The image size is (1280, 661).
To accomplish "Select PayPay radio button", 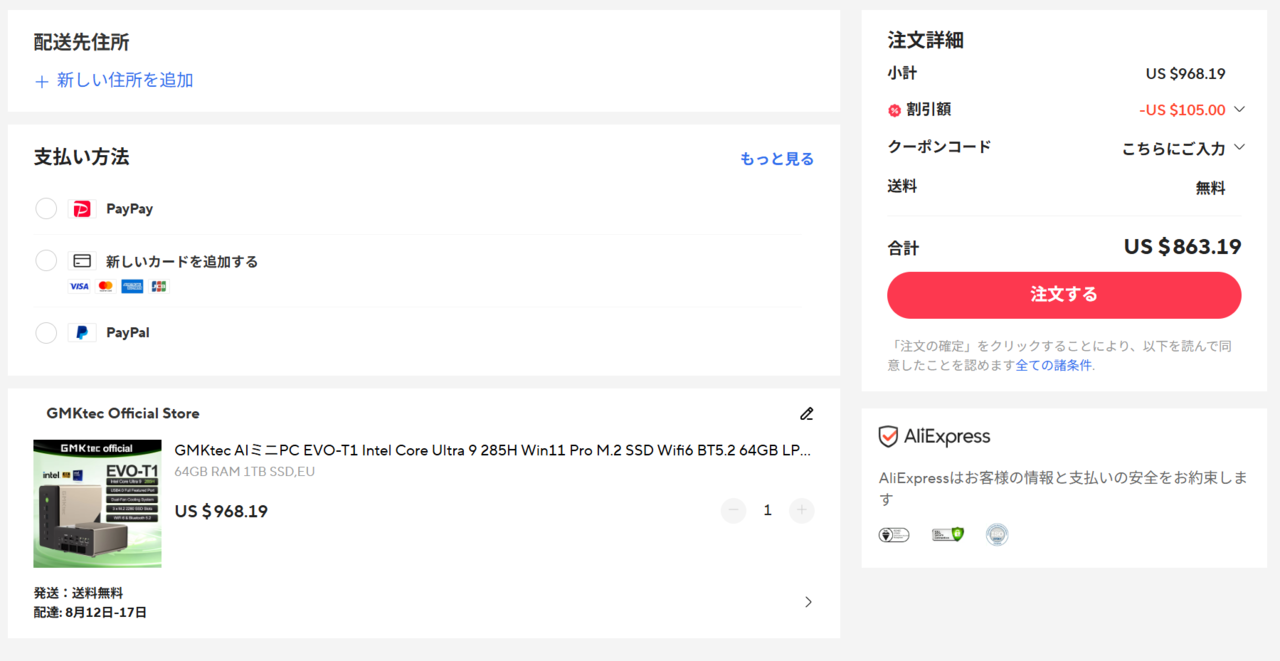I will (x=46, y=208).
